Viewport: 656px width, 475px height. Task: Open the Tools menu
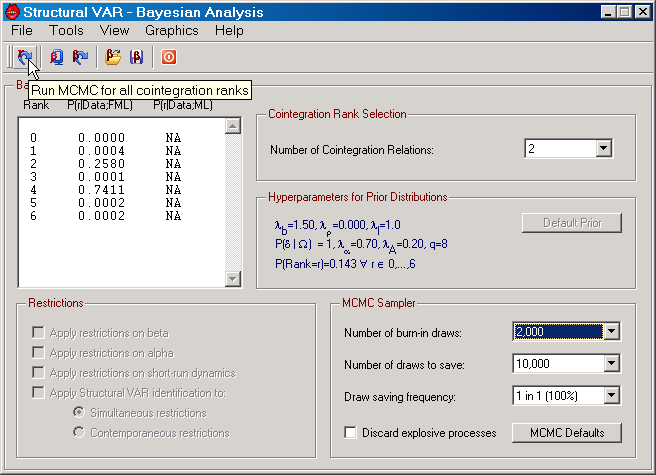(x=66, y=31)
